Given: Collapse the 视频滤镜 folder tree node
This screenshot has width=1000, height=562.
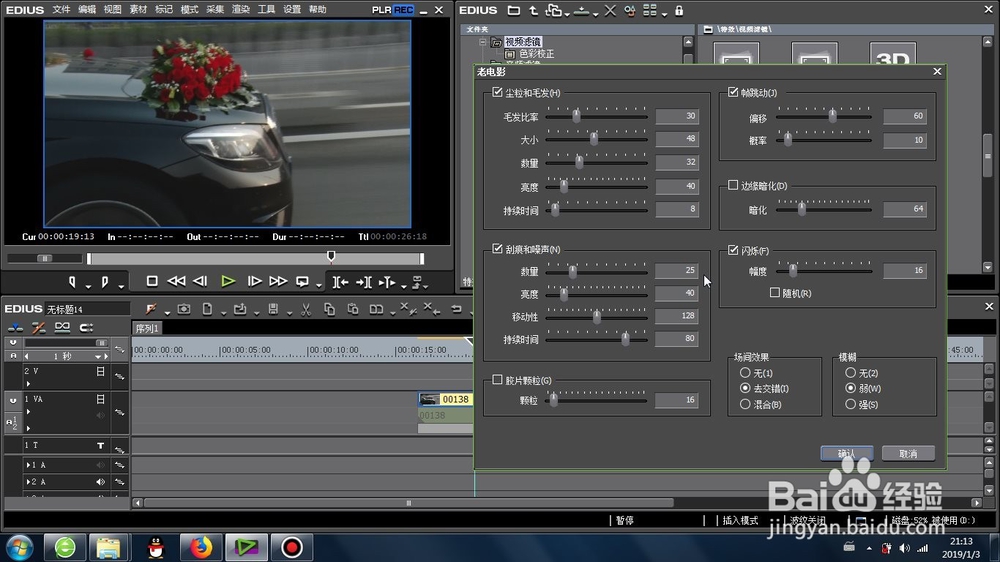Looking at the screenshot, I should click(483, 42).
